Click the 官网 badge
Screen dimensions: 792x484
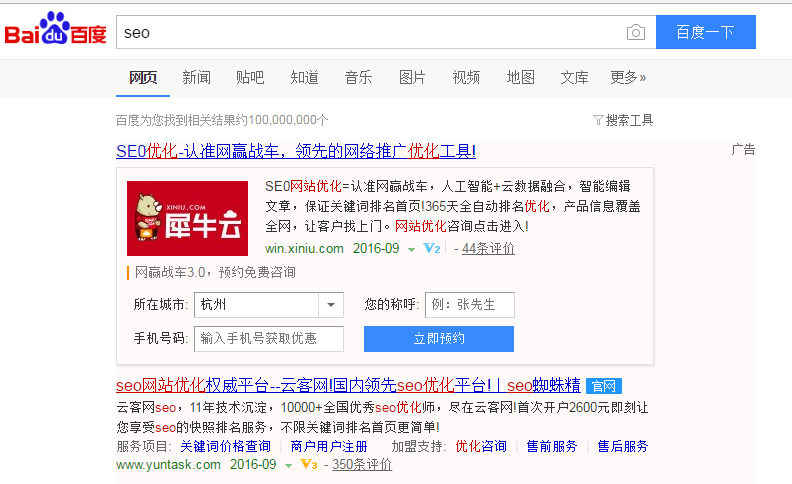pos(604,386)
